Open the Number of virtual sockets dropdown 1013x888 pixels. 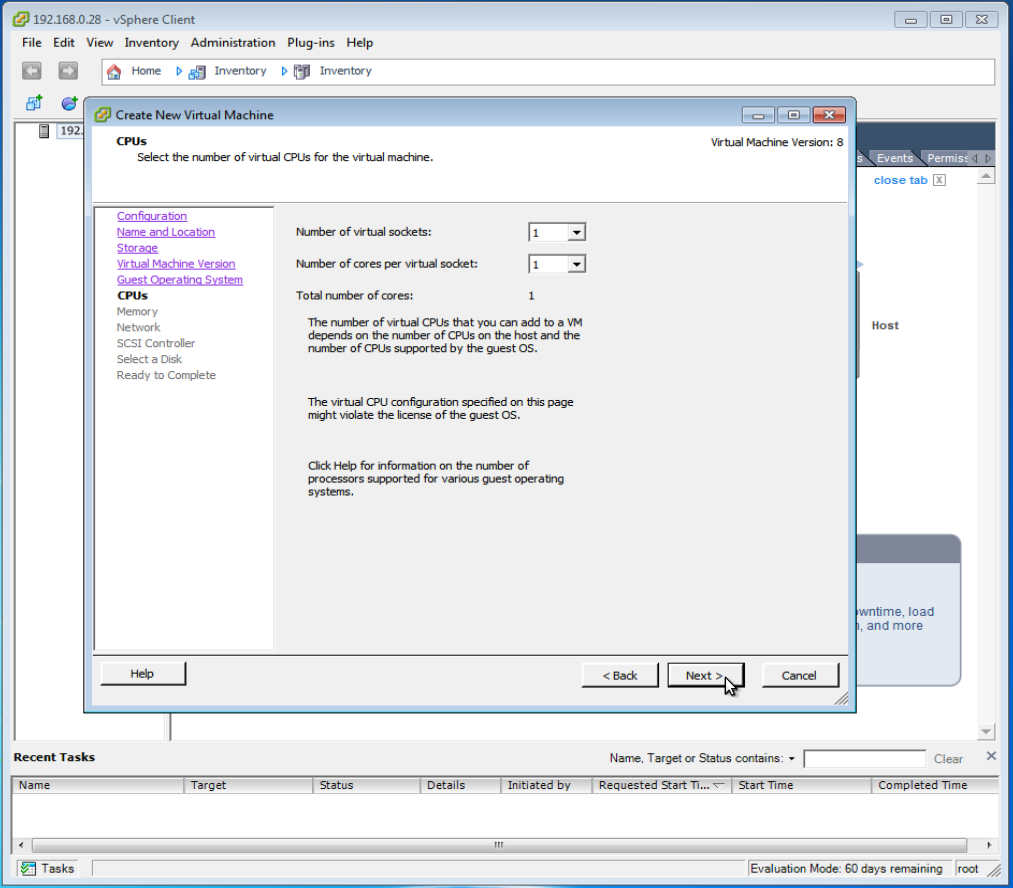[576, 232]
